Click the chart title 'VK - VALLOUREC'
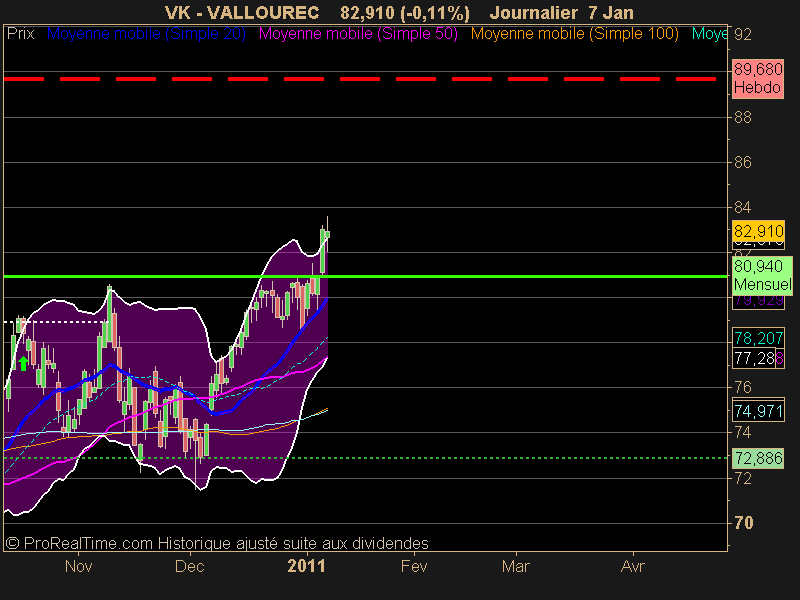 (242, 12)
